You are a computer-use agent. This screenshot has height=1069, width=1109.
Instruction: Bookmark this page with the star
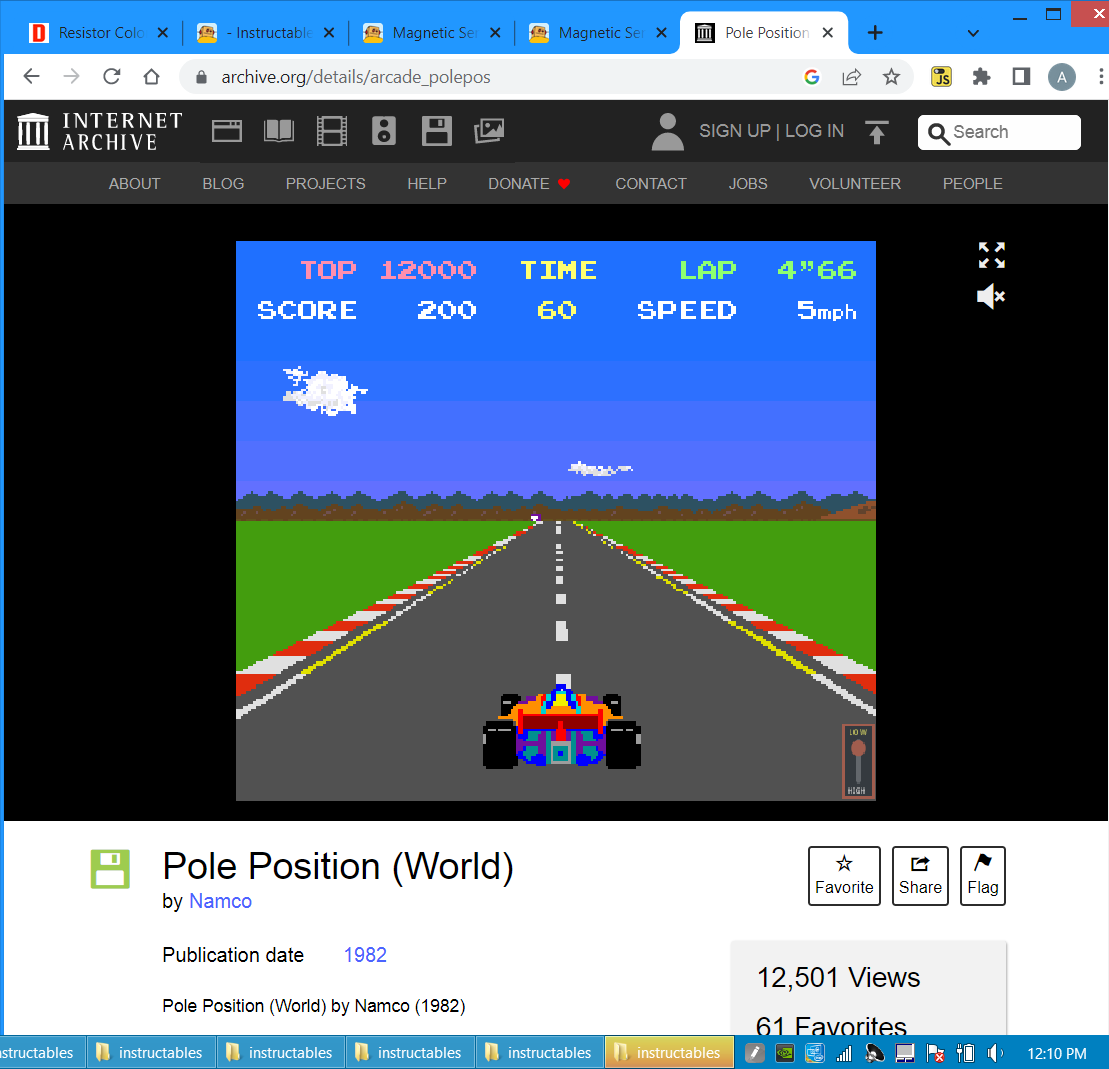pos(891,77)
